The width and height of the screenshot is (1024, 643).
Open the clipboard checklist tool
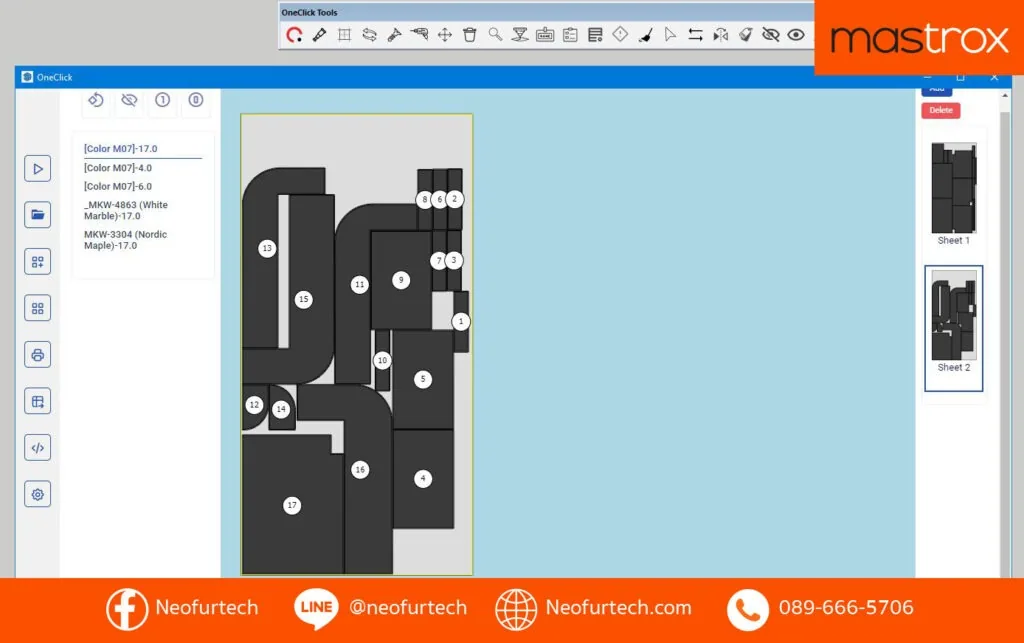click(570, 35)
